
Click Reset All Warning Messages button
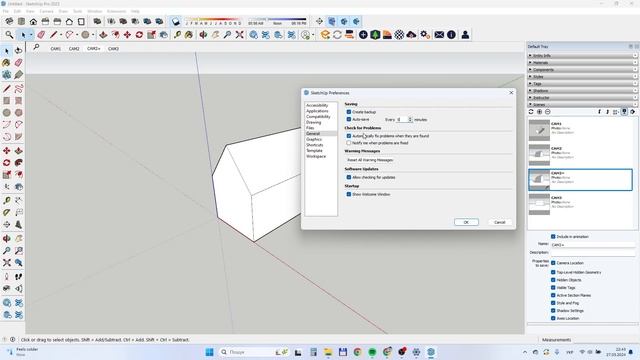point(370,160)
